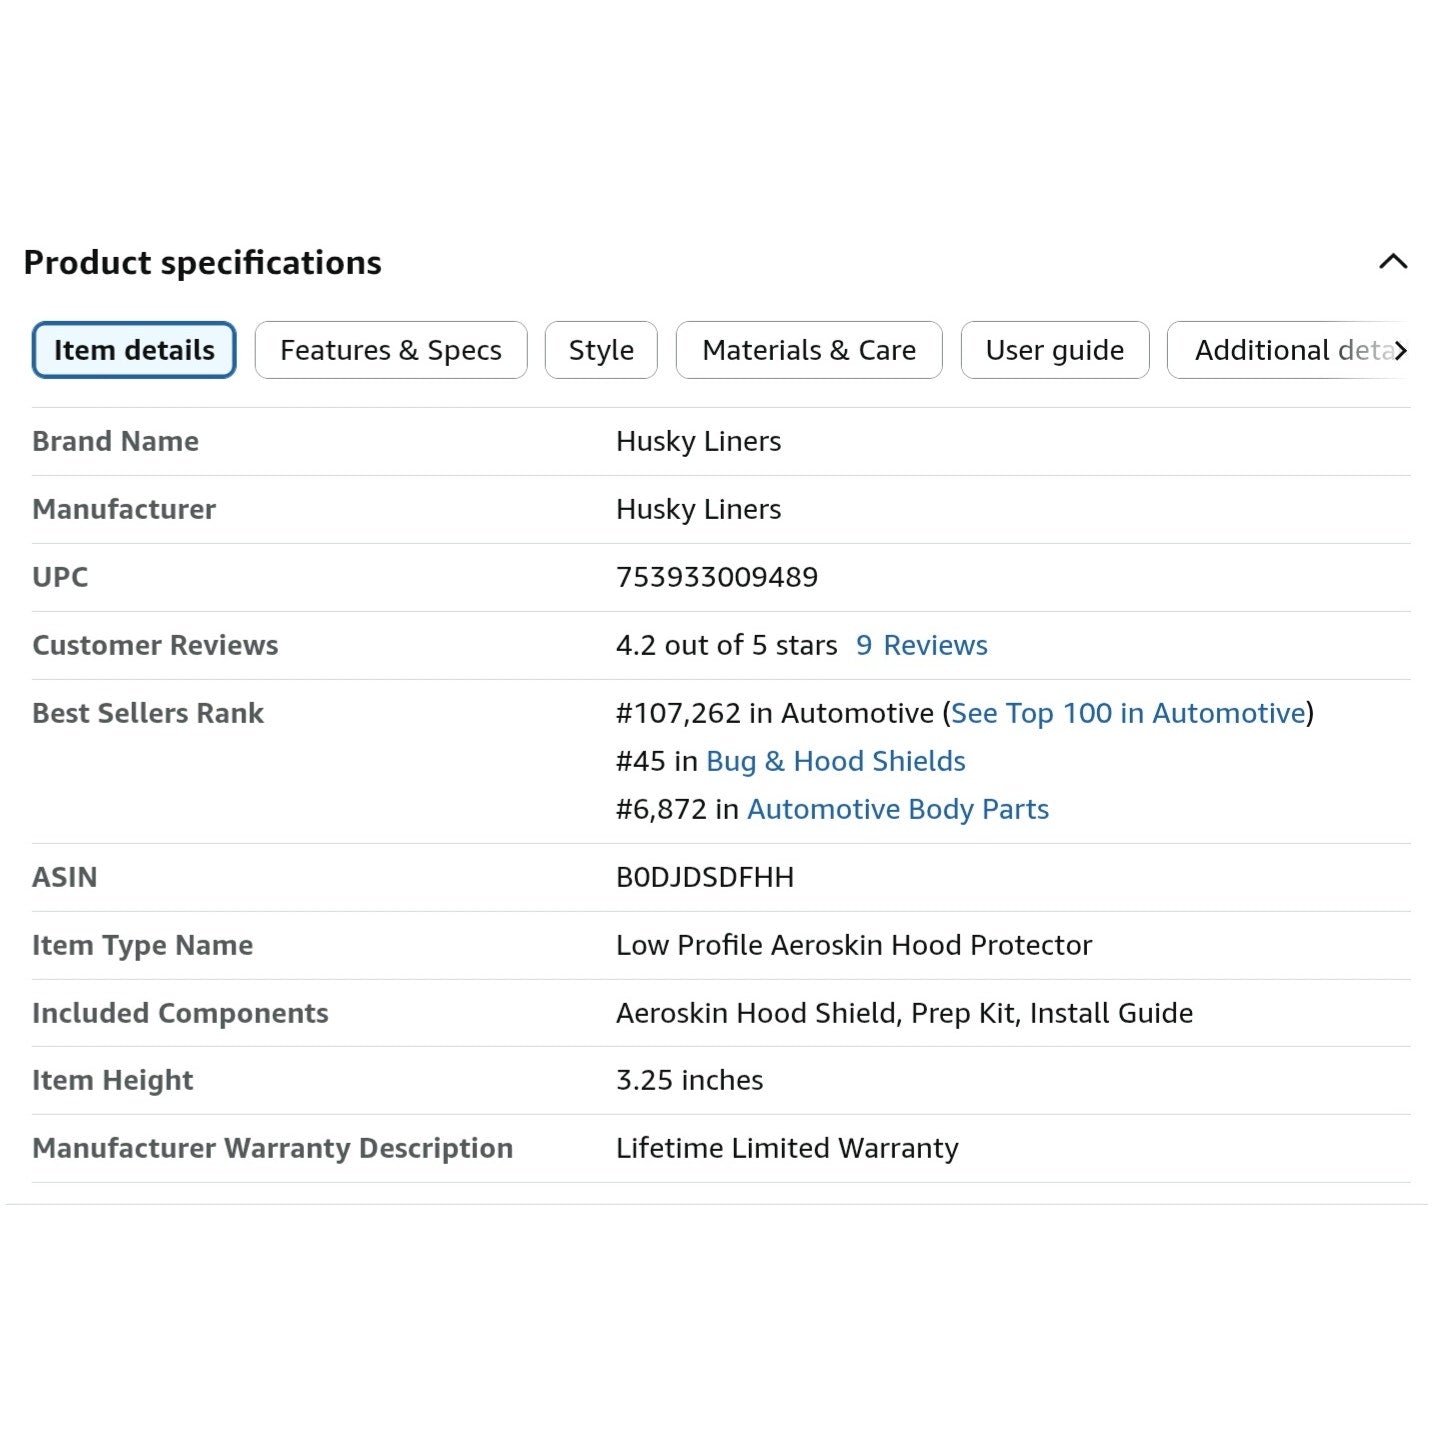Open the Style tab
The width and height of the screenshot is (1437, 1437).
click(601, 350)
